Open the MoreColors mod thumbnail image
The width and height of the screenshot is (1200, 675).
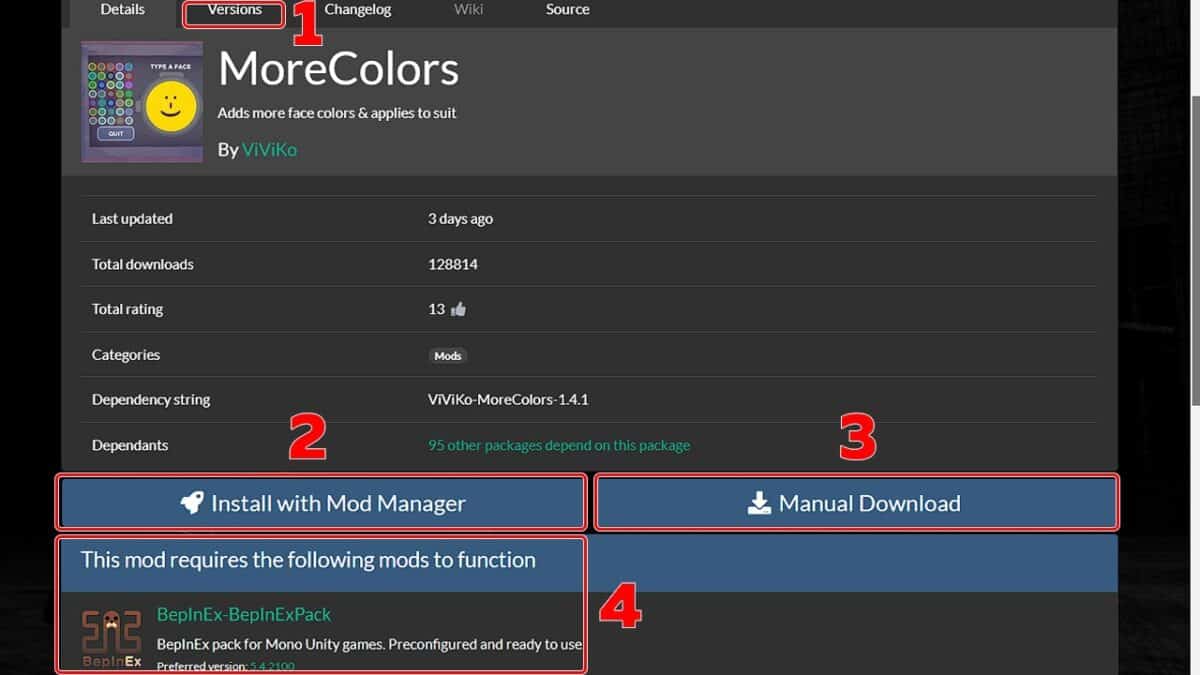pyautogui.click(x=142, y=102)
